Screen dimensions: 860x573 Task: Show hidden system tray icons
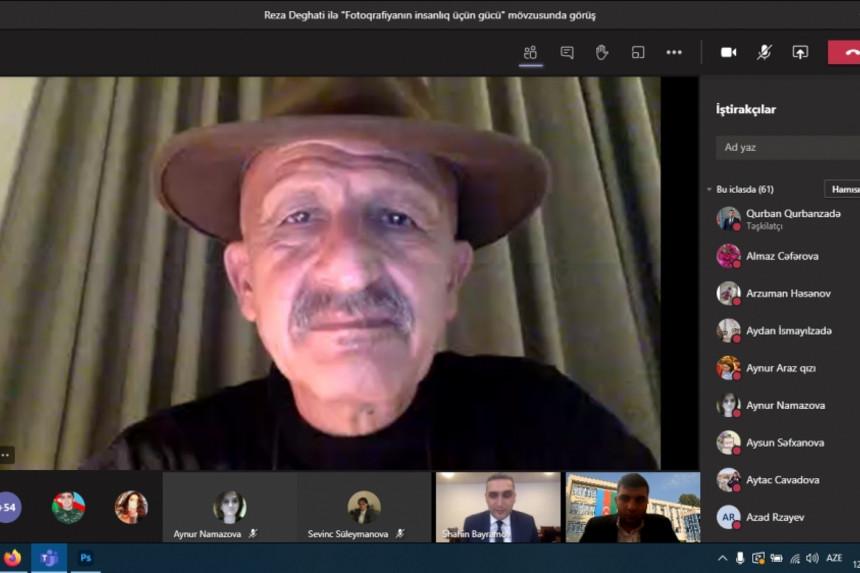722,558
